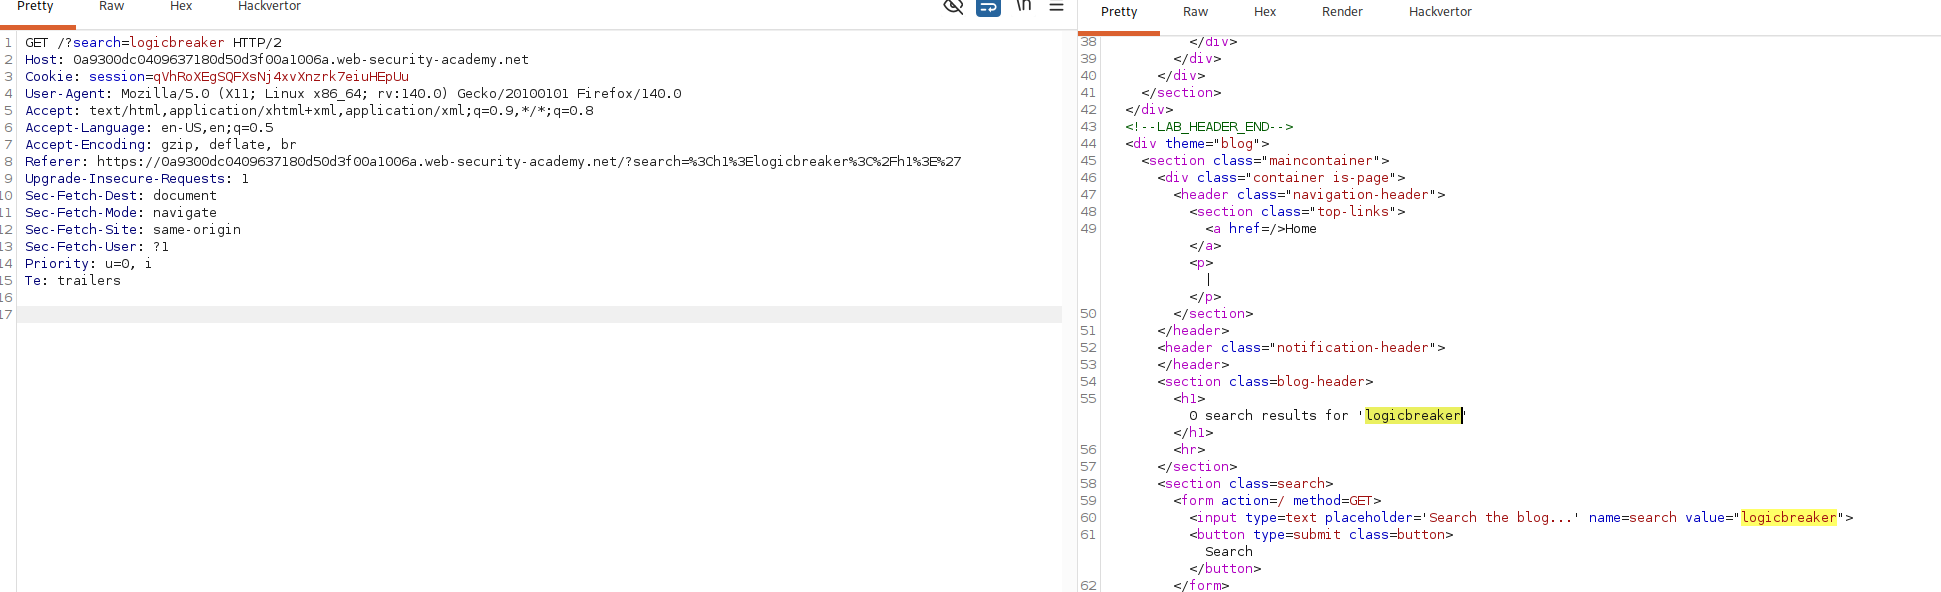The image size is (1941, 592).
Task: Open the request Hex tab
Action: pos(181,6)
